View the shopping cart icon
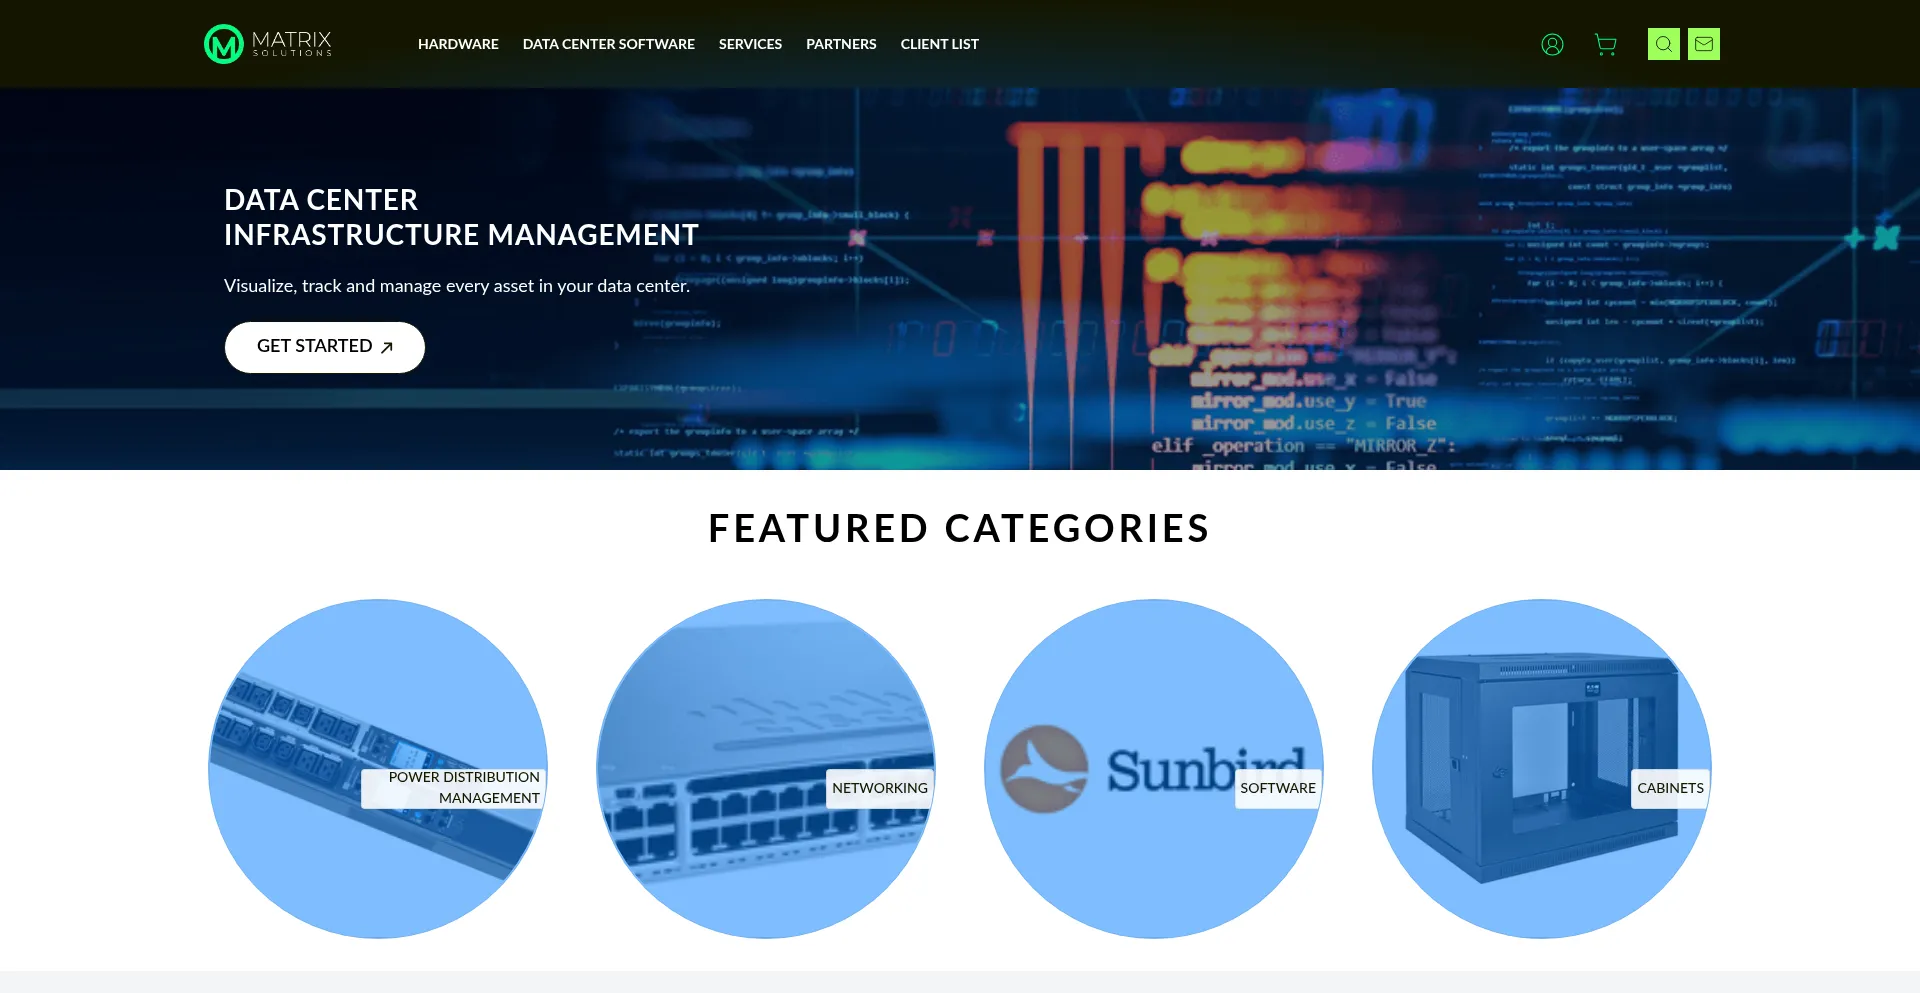The width and height of the screenshot is (1920, 993). click(1606, 44)
